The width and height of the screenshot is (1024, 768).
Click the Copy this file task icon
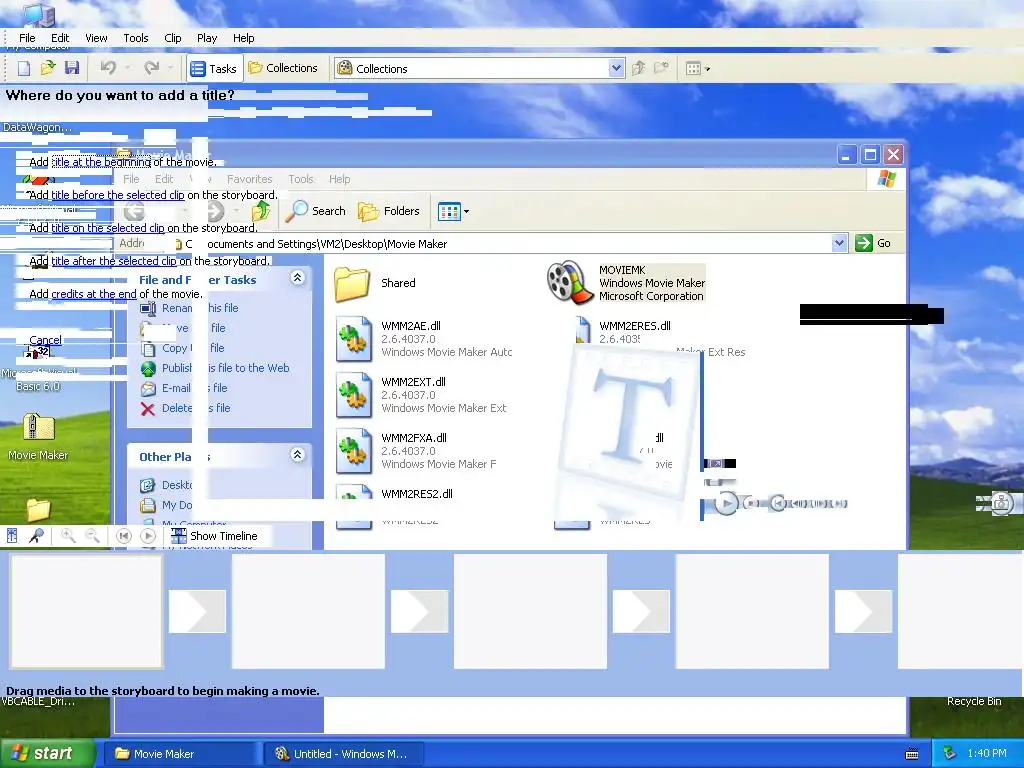click(x=148, y=349)
